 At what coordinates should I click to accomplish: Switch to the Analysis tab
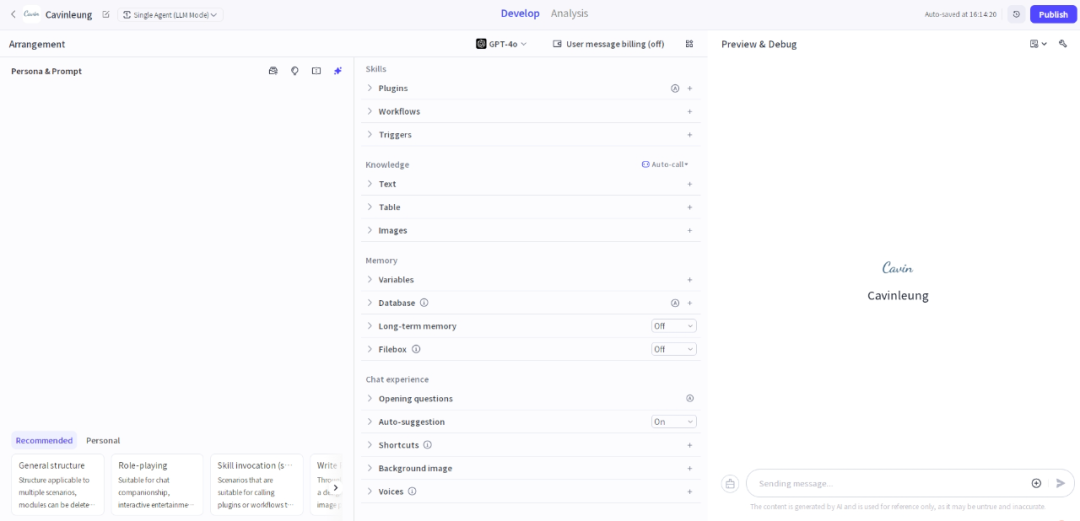[569, 14]
